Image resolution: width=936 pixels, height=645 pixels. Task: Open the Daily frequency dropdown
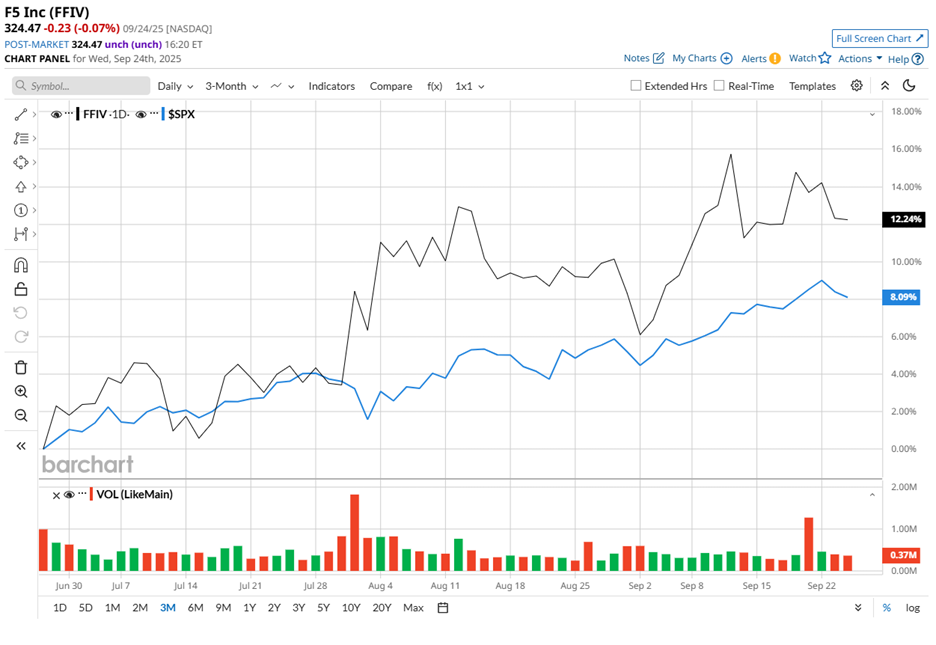coord(176,86)
